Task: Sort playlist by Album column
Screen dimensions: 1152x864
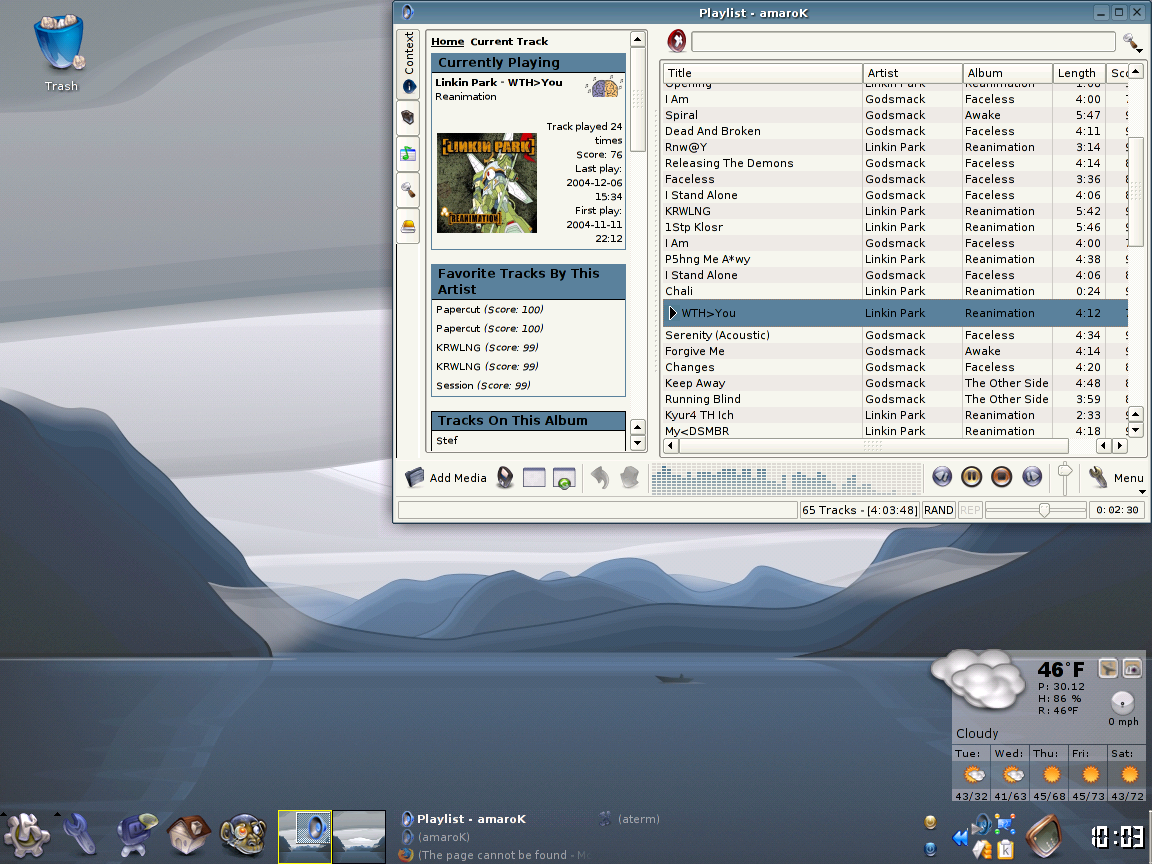Action: point(1007,73)
